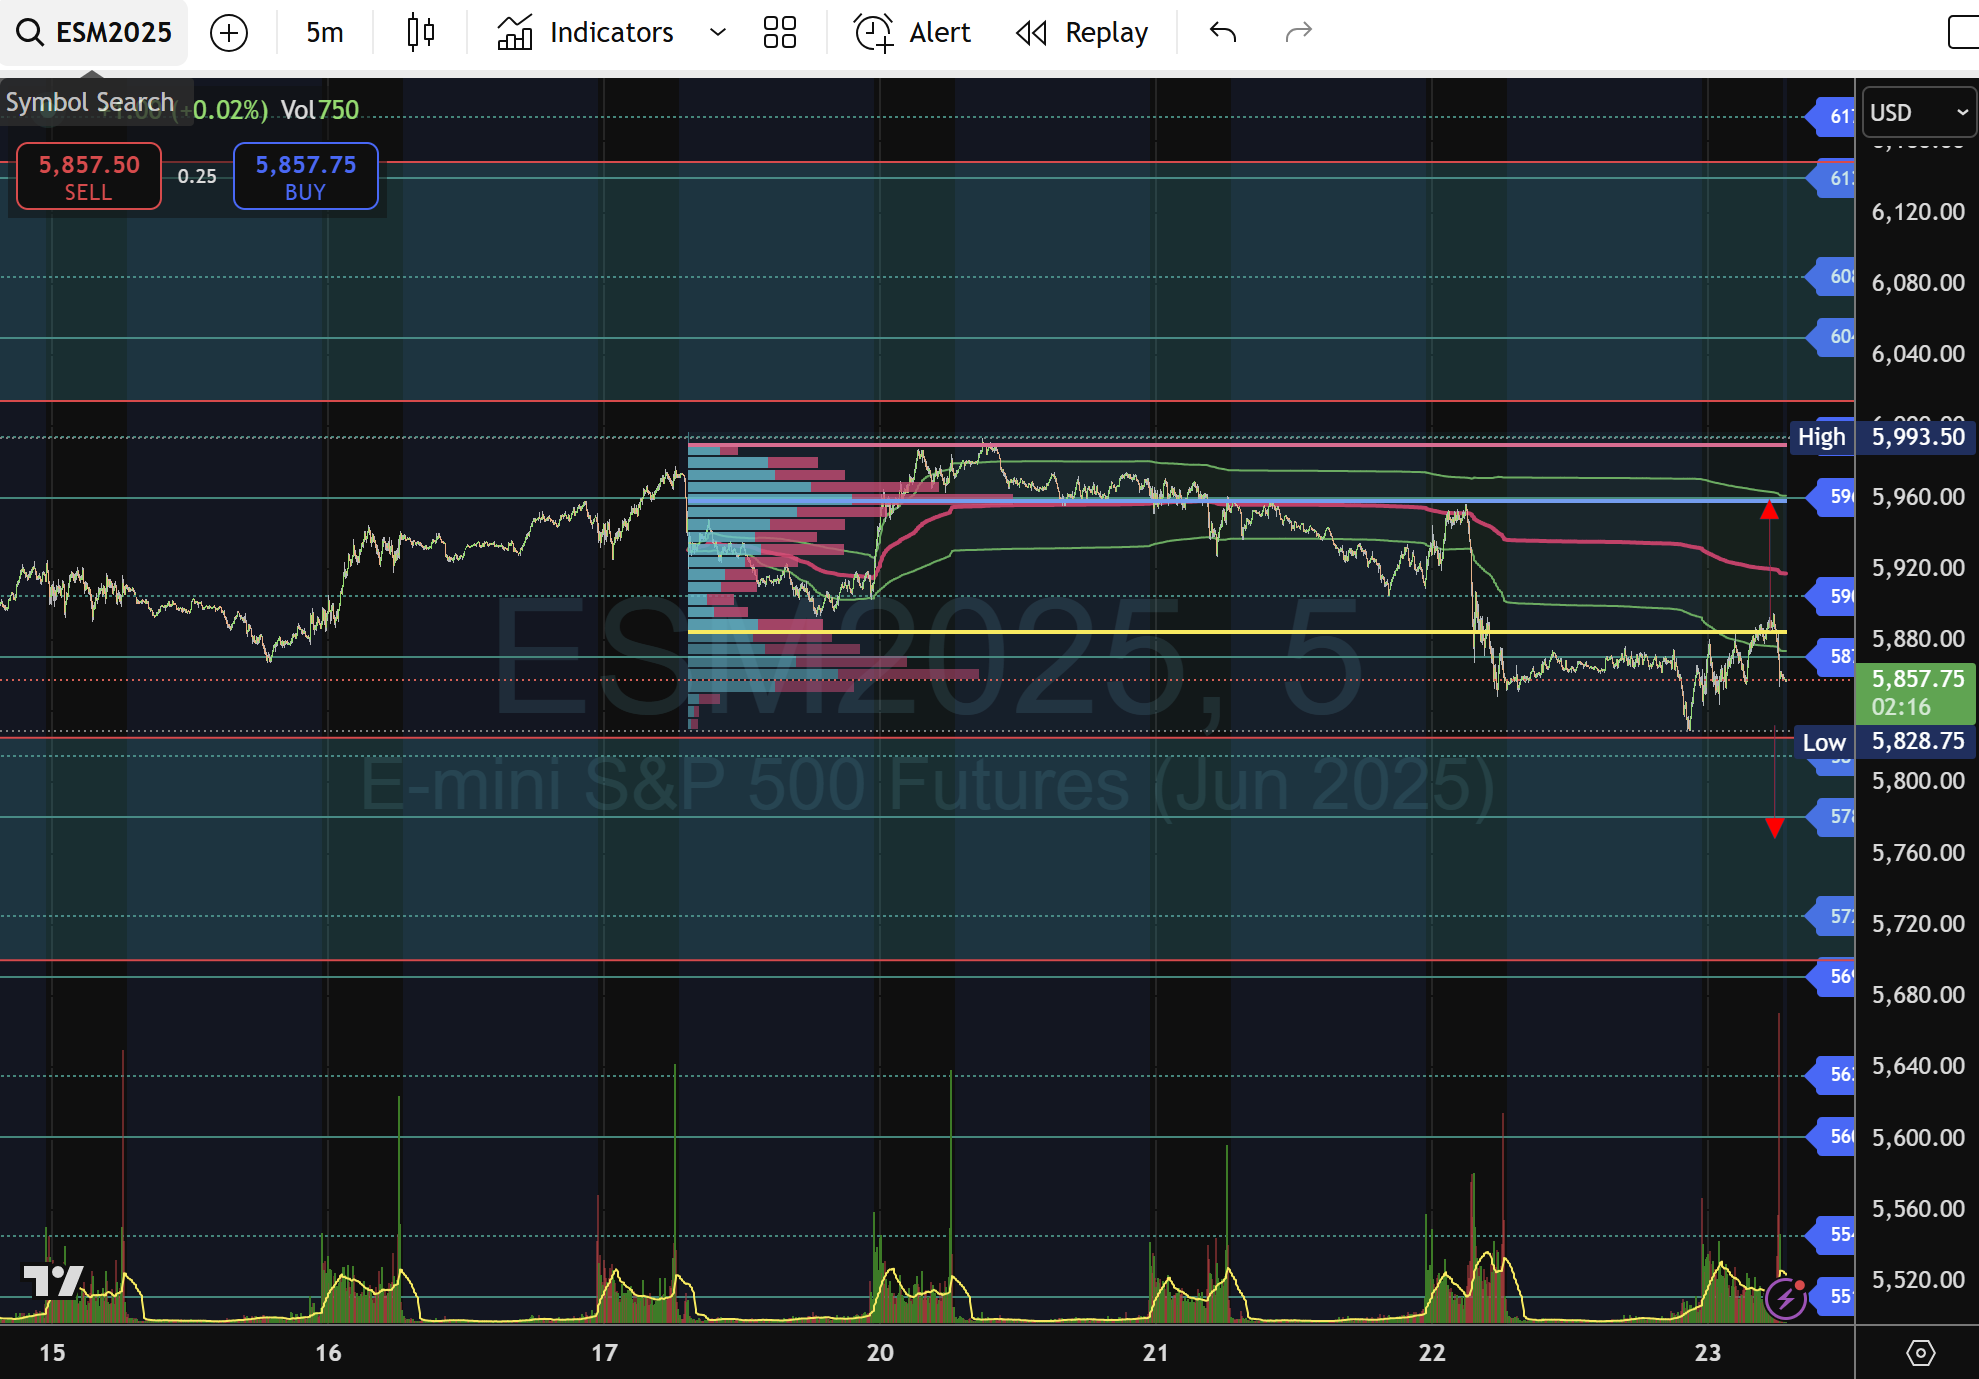Screen dimensions: 1979x1379
Task: Open the candlestick chart type selector
Action: coord(421,33)
